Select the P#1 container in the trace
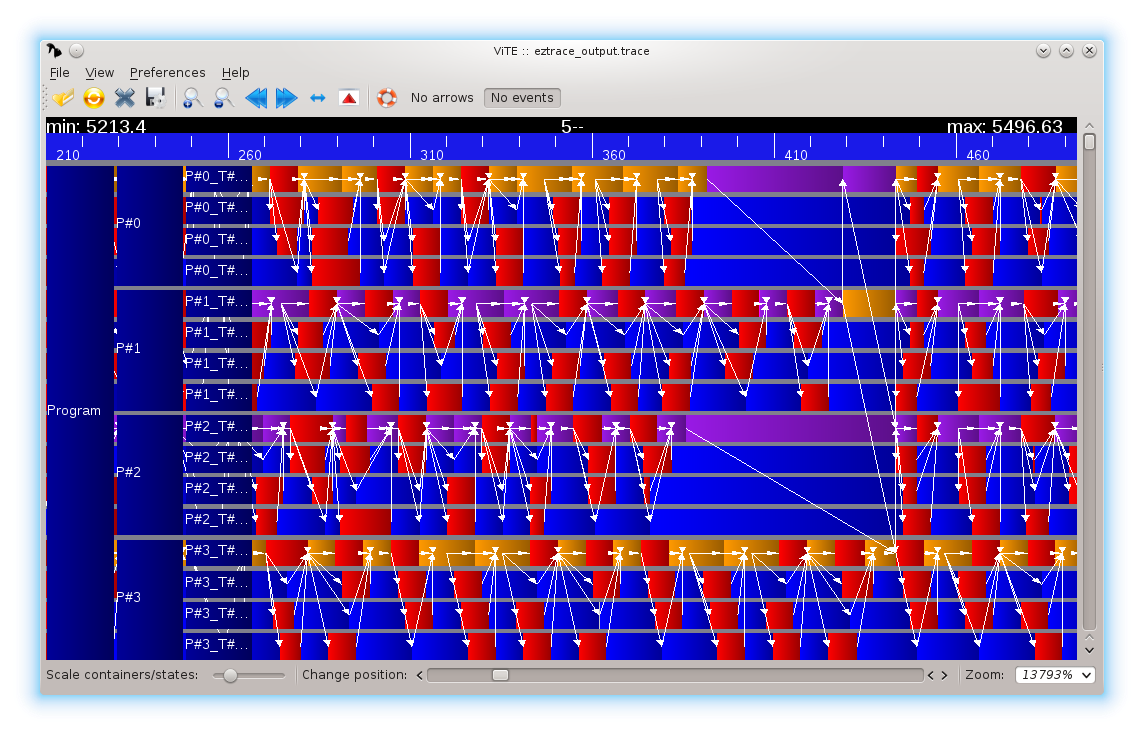1144x735 pixels. click(148, 348)
